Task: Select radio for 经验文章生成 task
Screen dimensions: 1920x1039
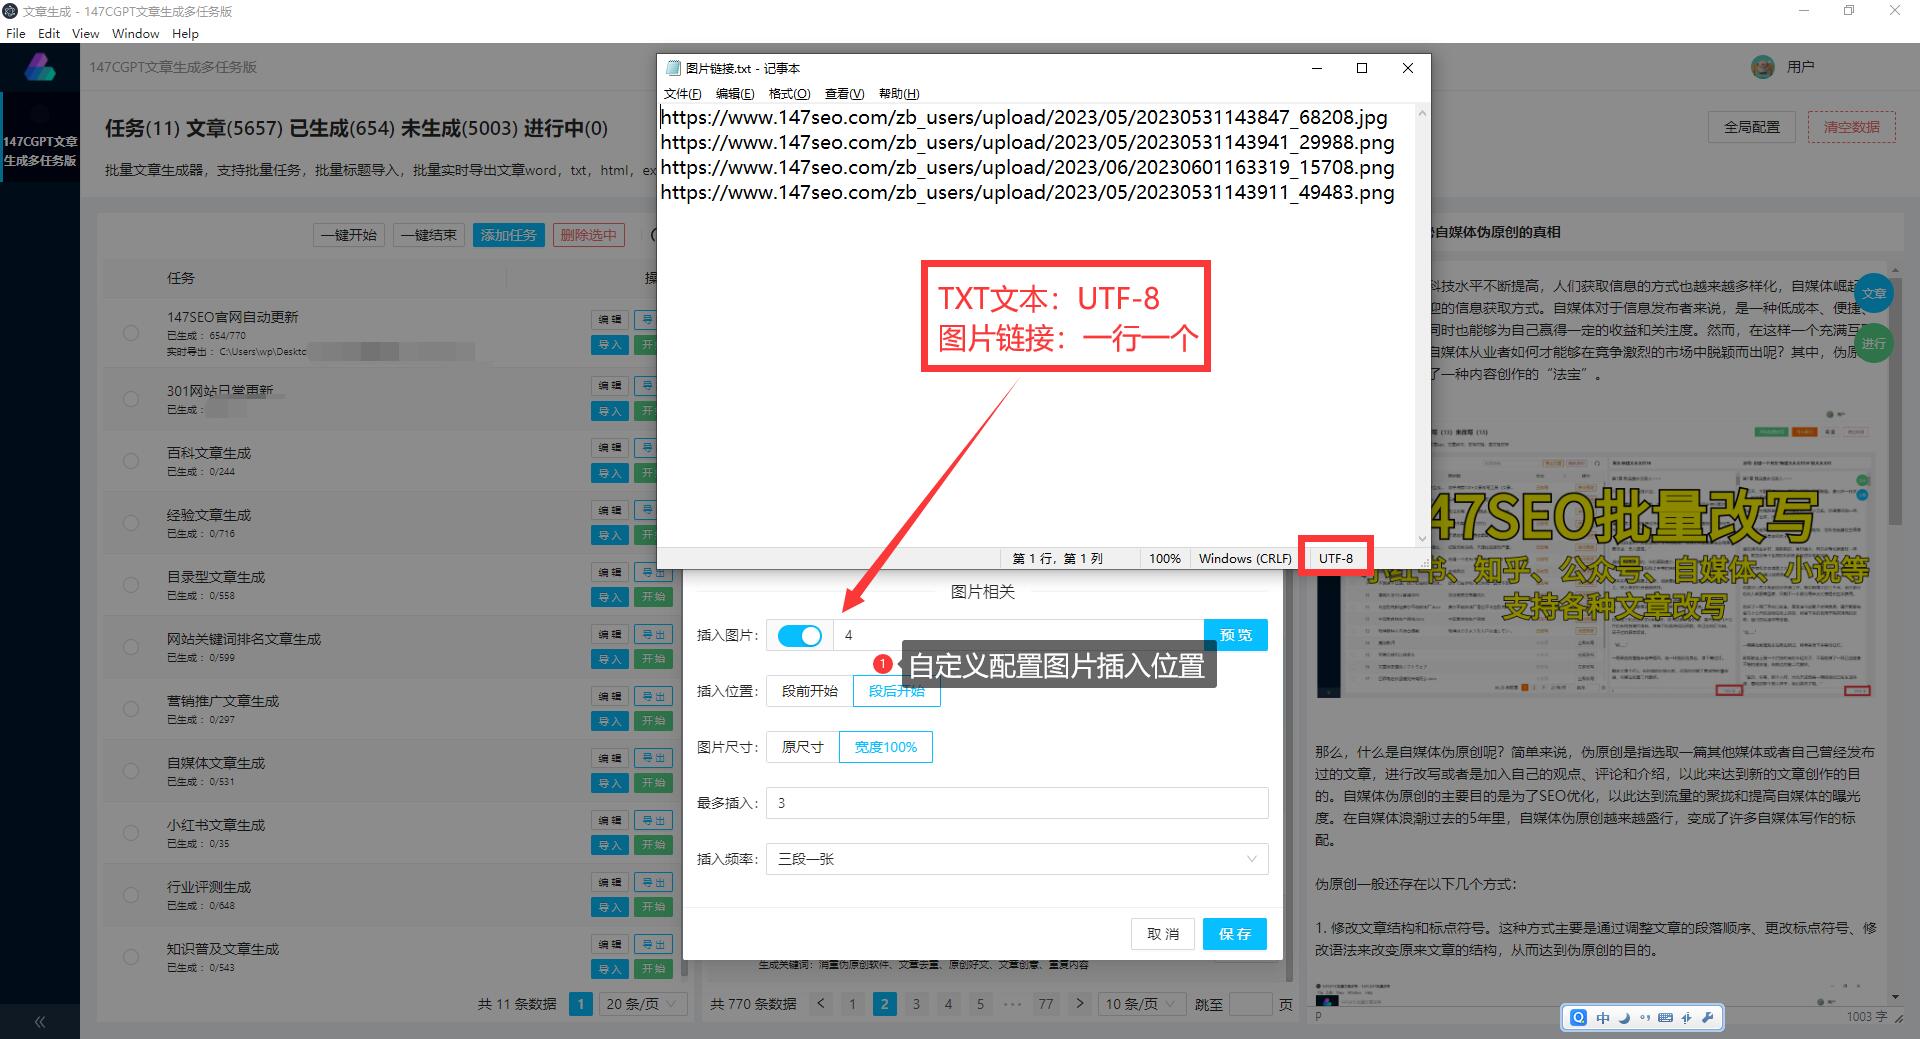Action: [x=131, y=523]
